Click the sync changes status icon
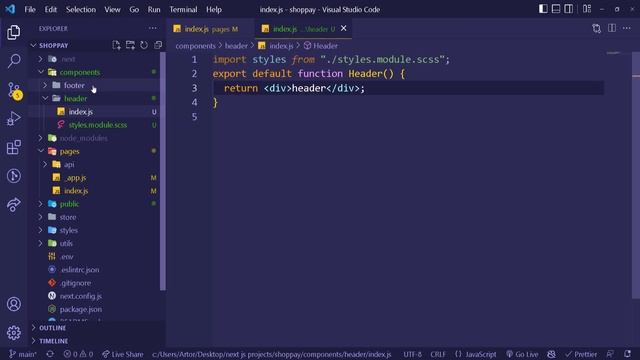The image size is (640, 360). (x=50, y=354)
